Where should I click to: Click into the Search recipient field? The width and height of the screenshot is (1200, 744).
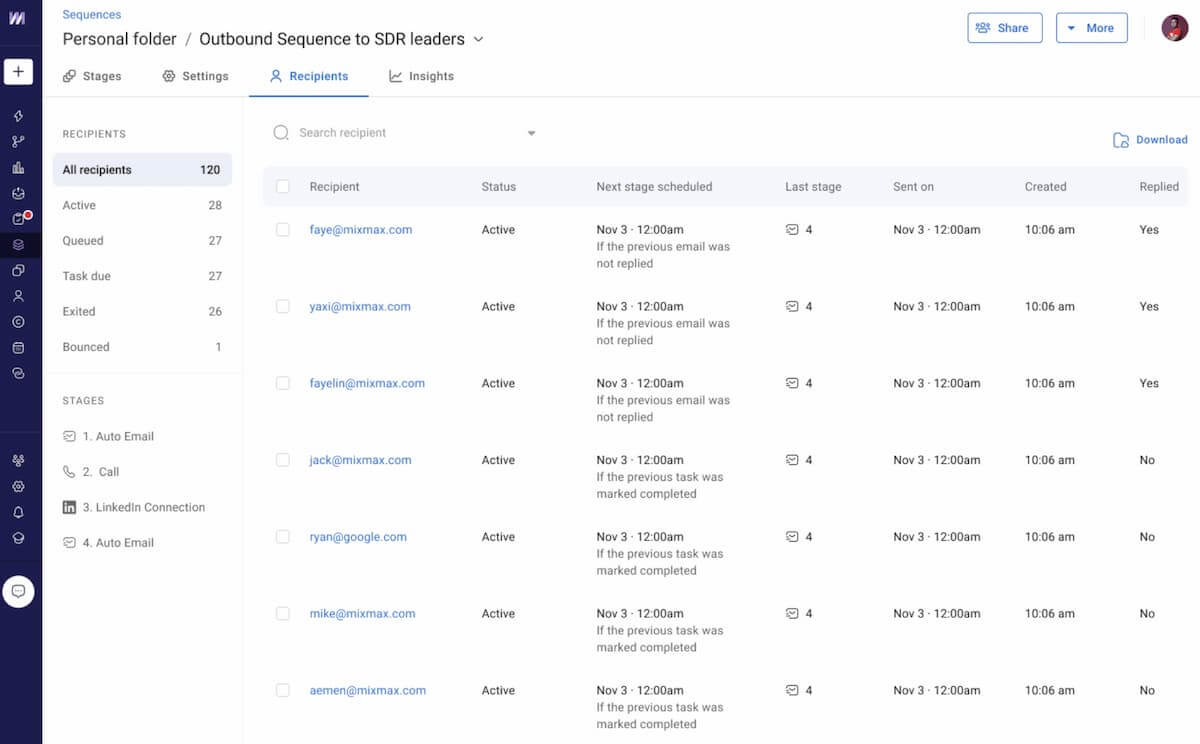coord(400,133)
